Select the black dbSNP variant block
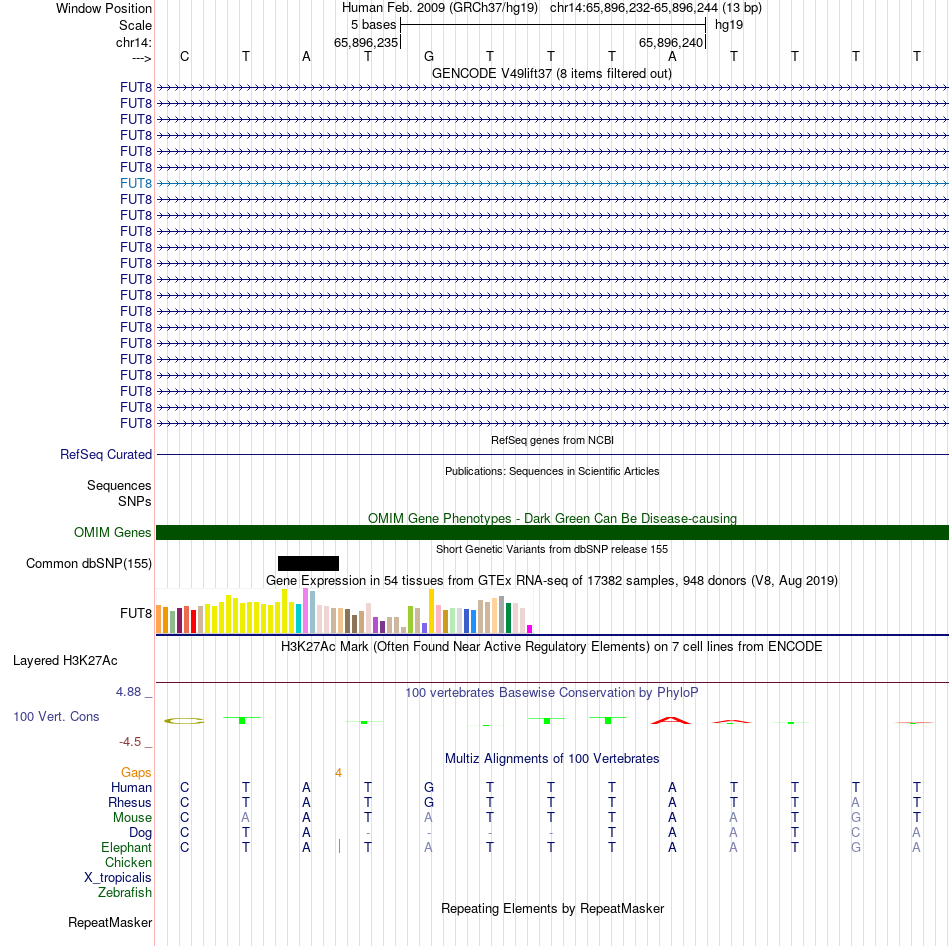950x946 pixels. click(308, 564)
